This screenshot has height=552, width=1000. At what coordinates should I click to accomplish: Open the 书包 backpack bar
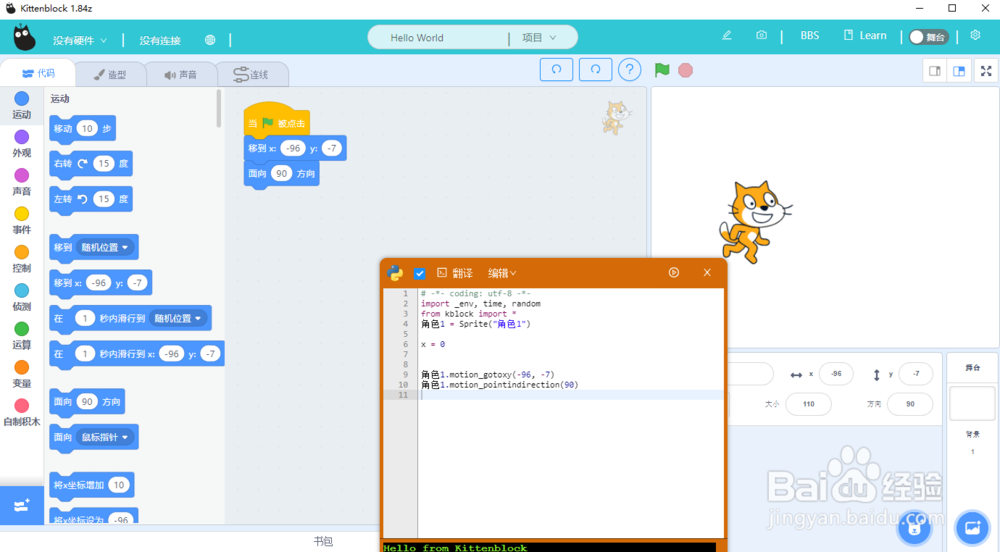[323, 541]
